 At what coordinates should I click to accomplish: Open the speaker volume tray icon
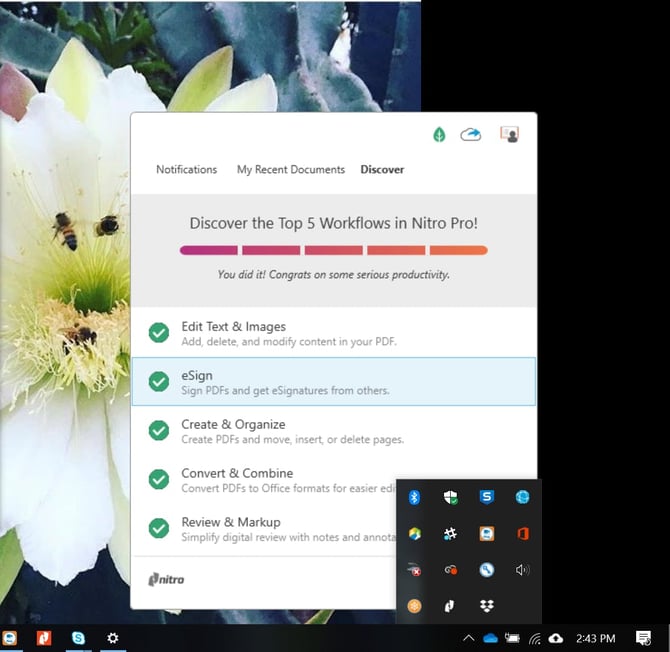pyautogui.click(x=522, y=570)
